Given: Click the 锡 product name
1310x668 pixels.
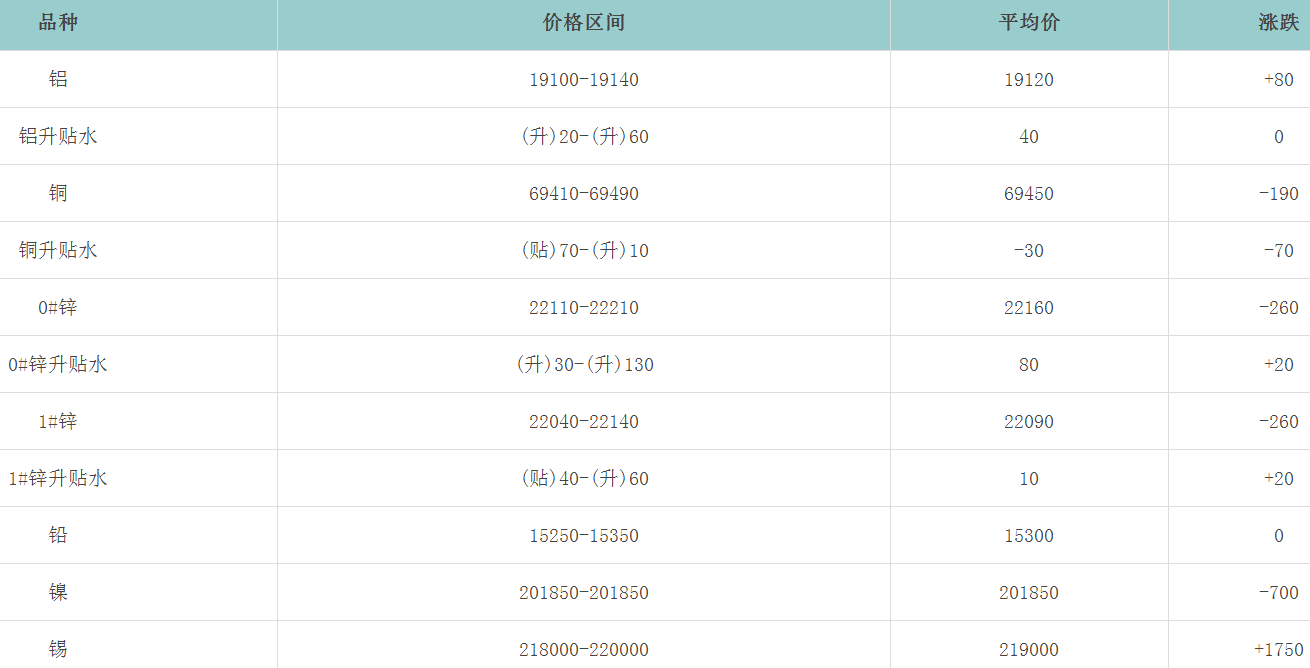Looking at the screenshot, I should tap(58, 650).
